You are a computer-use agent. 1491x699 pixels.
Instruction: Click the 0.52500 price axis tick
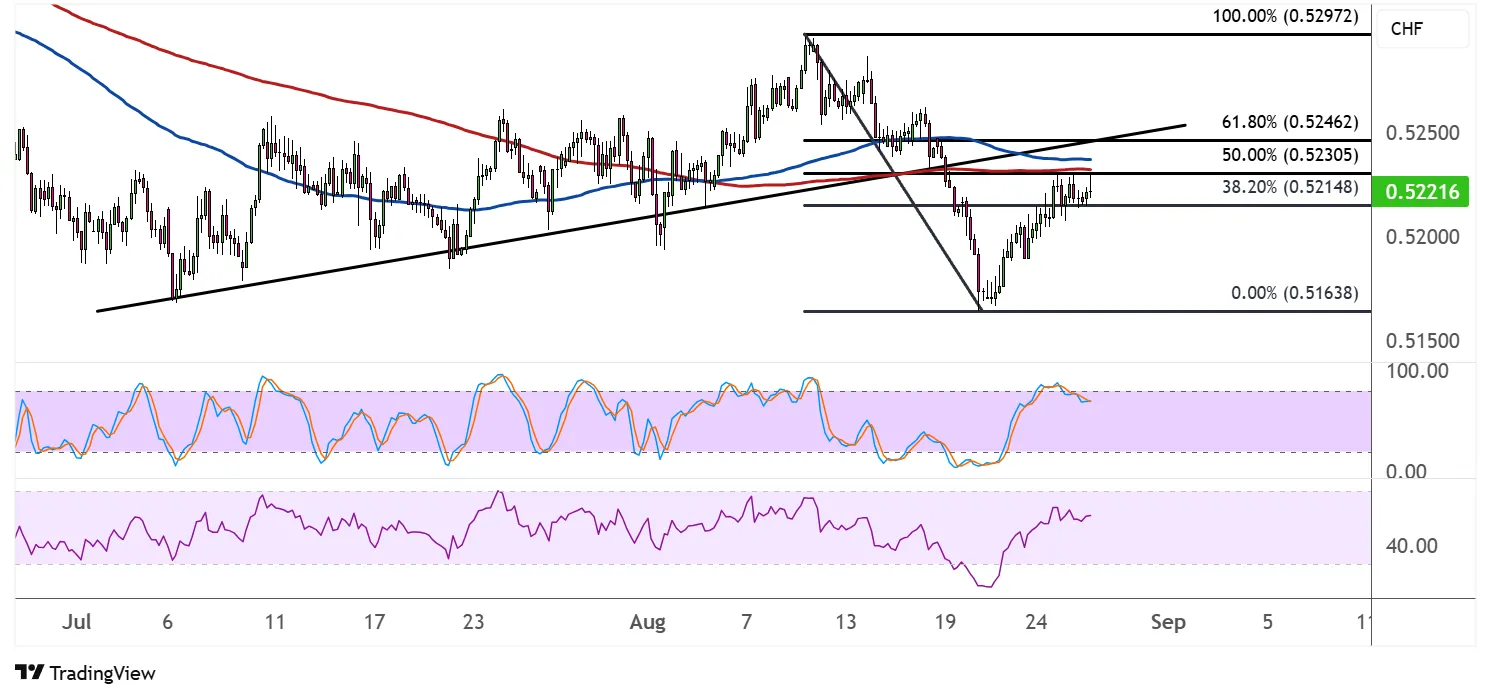click(x=1422, y=134)
